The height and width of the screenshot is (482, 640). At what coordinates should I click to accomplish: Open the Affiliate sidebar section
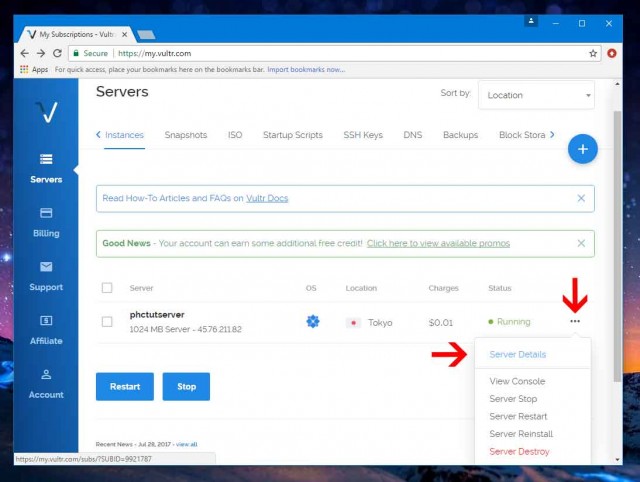tap(46, 331)
